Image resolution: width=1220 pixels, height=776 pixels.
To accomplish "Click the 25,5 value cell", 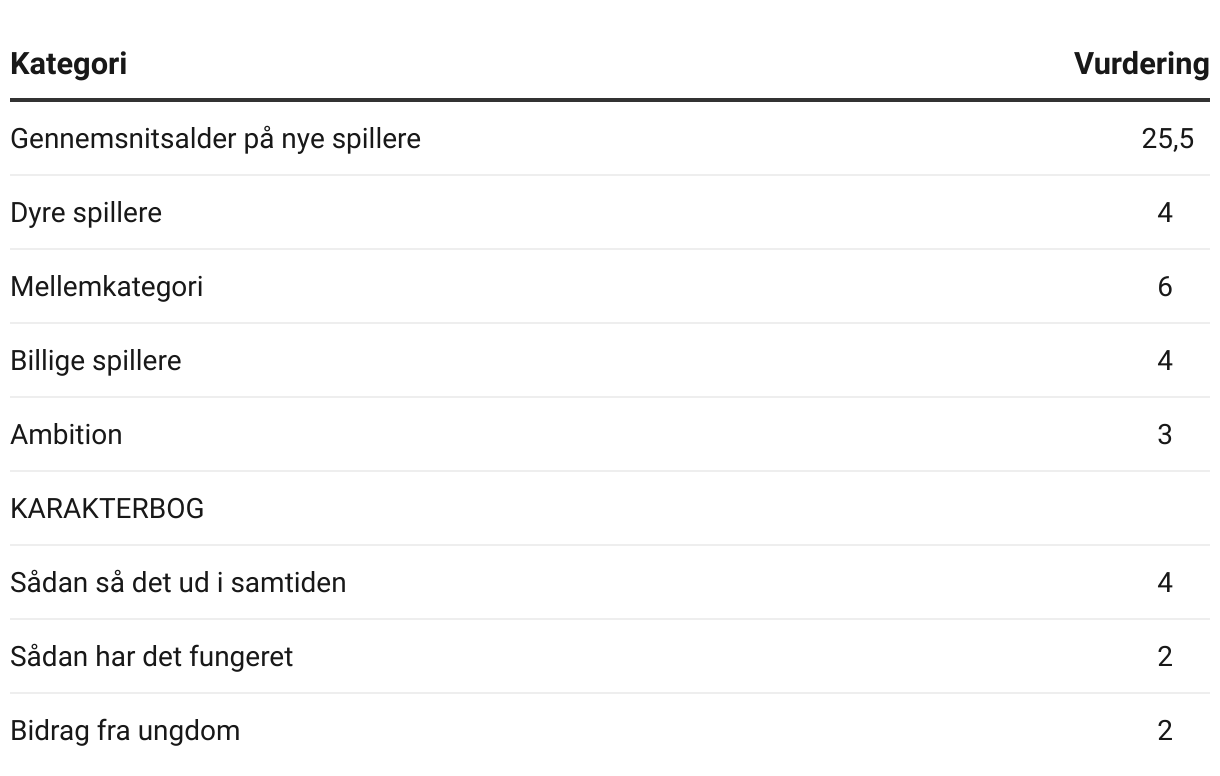I will 1167,139.
